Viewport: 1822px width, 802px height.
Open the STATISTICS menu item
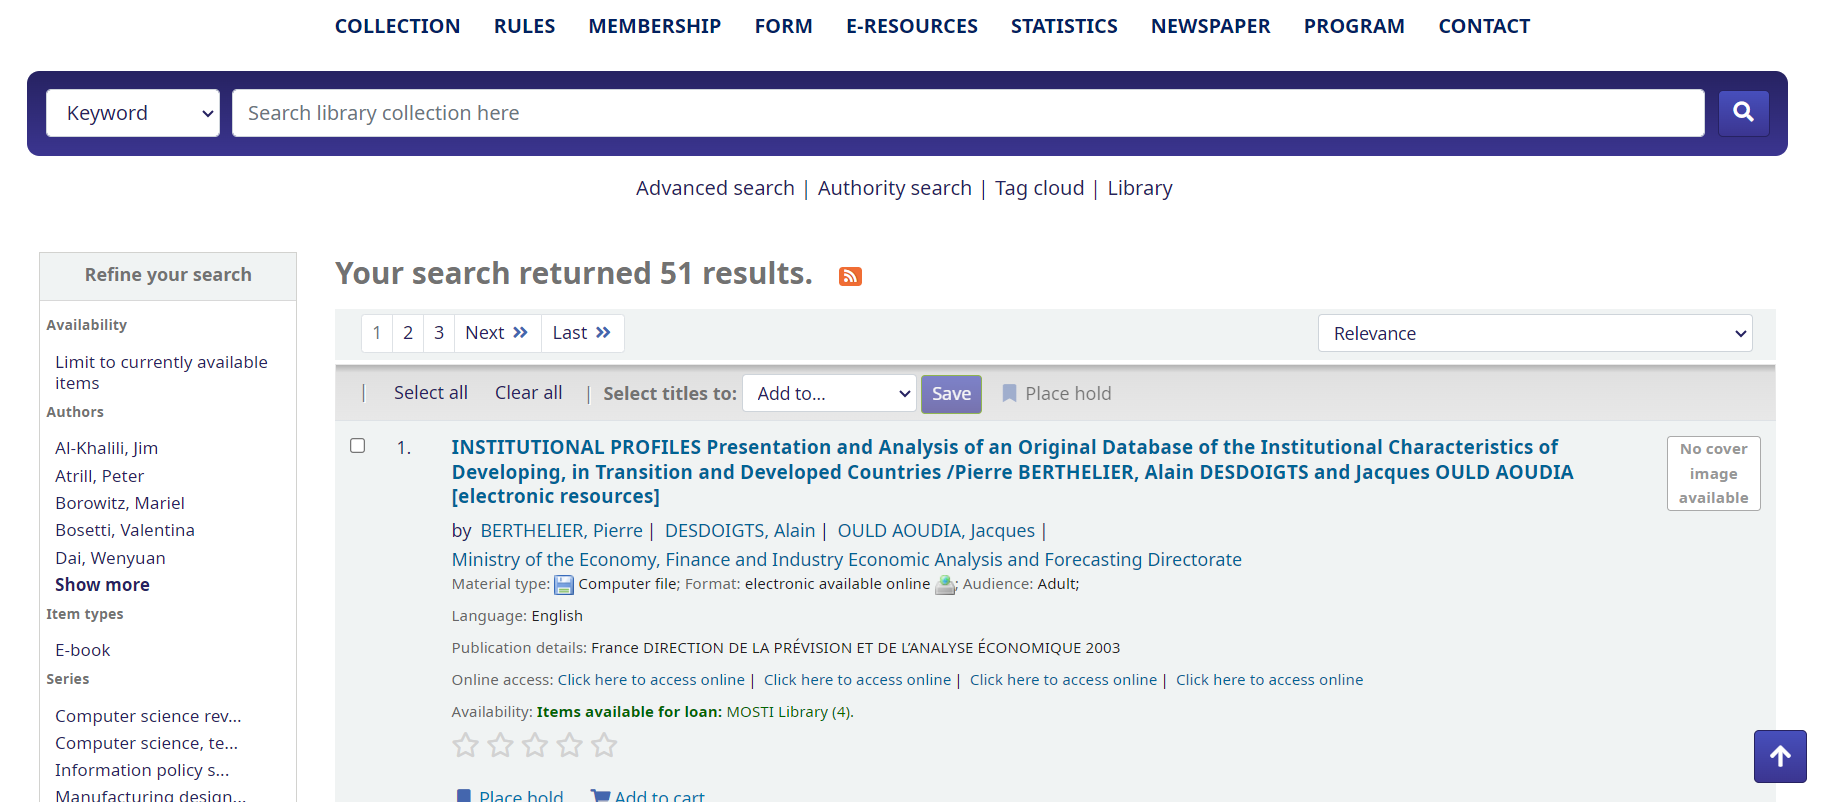(1064, 26)
